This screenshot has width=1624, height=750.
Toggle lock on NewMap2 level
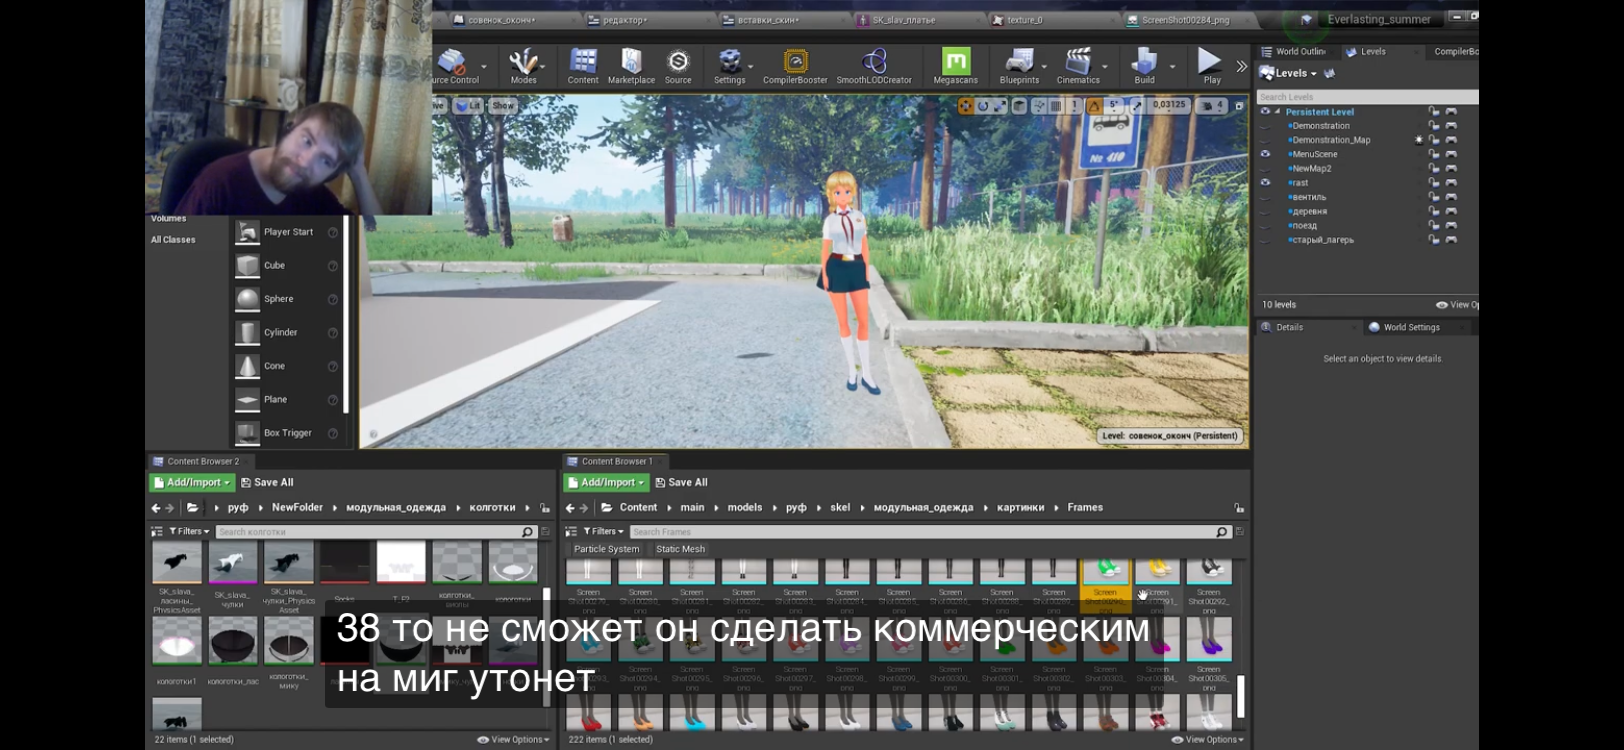click(1434, 168)
